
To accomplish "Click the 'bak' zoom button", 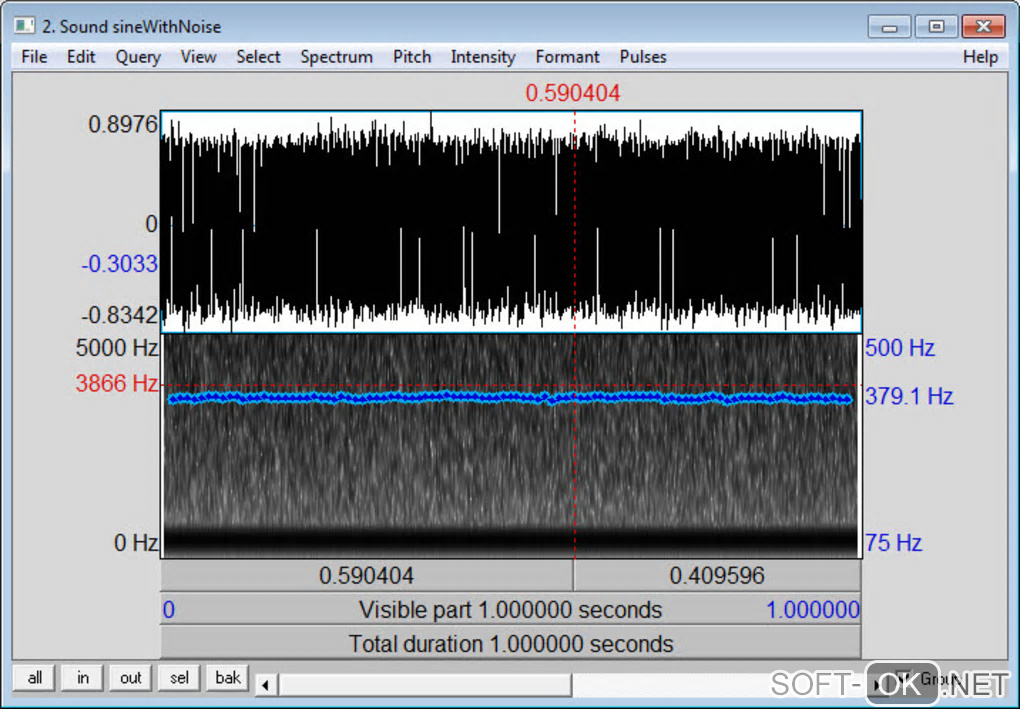I will click(228, 678).
